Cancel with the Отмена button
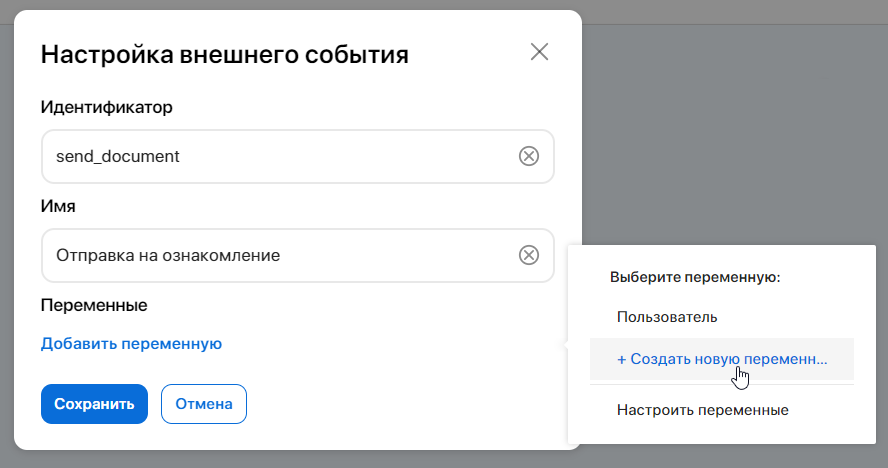888x468 pixels. 204,404
